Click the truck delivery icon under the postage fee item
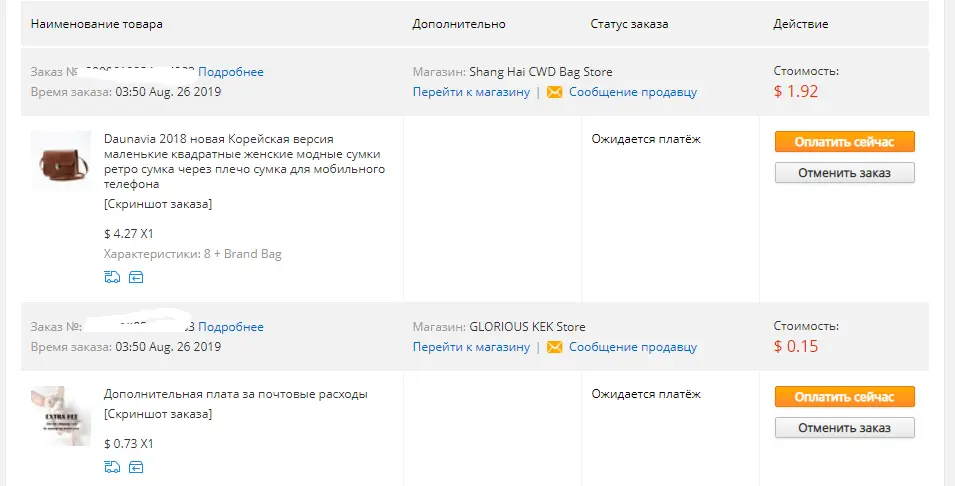This screenshot has height=486, width=955. click(x=112, y=467)
